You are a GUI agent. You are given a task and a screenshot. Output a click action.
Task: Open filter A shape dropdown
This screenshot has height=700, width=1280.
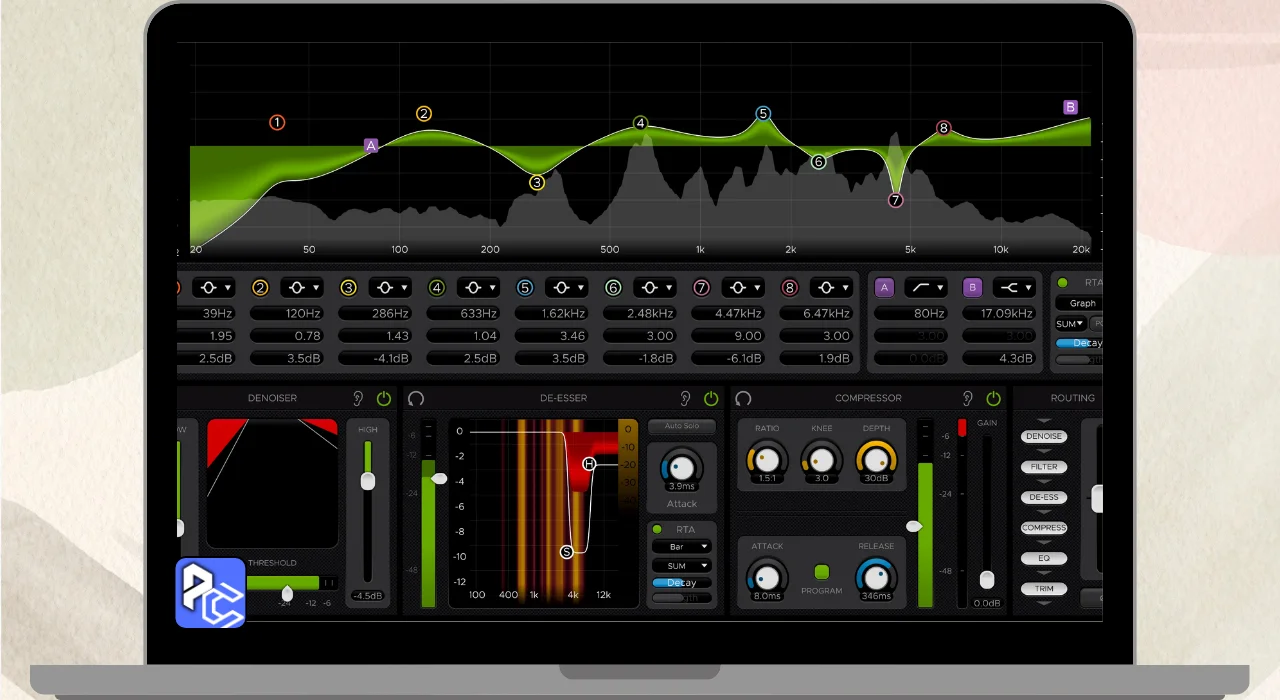[x=926, y=288]
